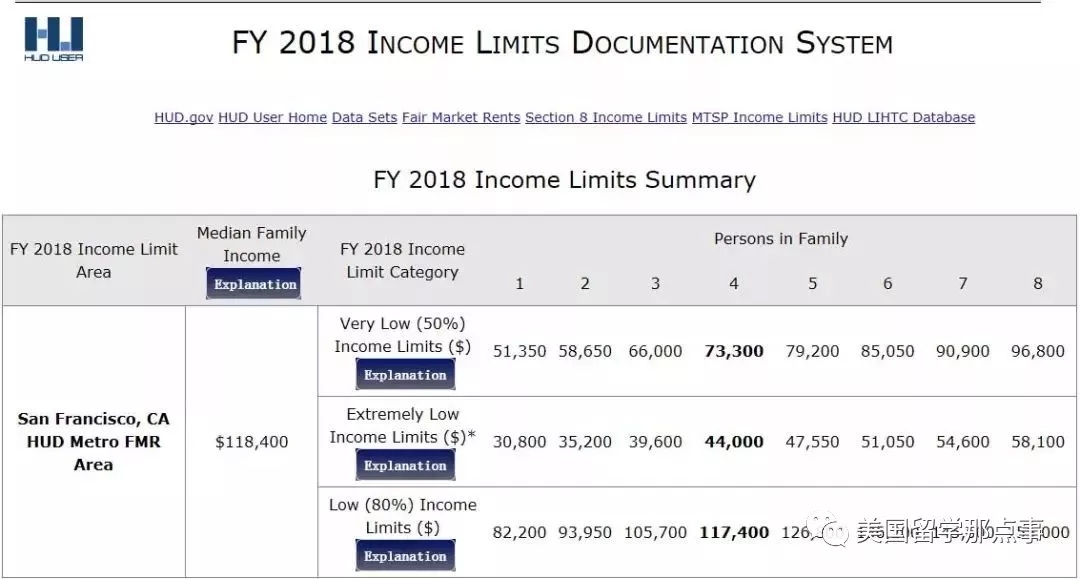The image size is (1080, 579).
Task: Open the Fair Market Rents link
Action: 461,117
